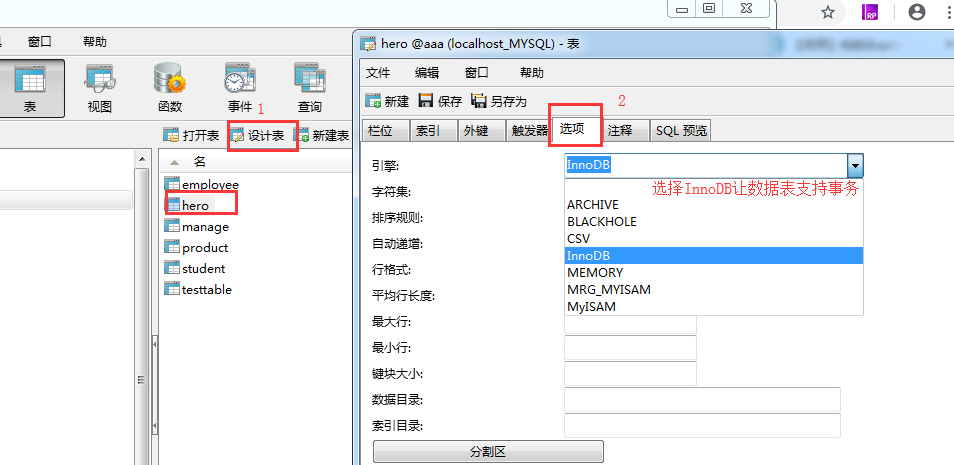
Task: Open 窗口 menu in hero designer window
Action: pyautogui.click(x=476, y=73)
